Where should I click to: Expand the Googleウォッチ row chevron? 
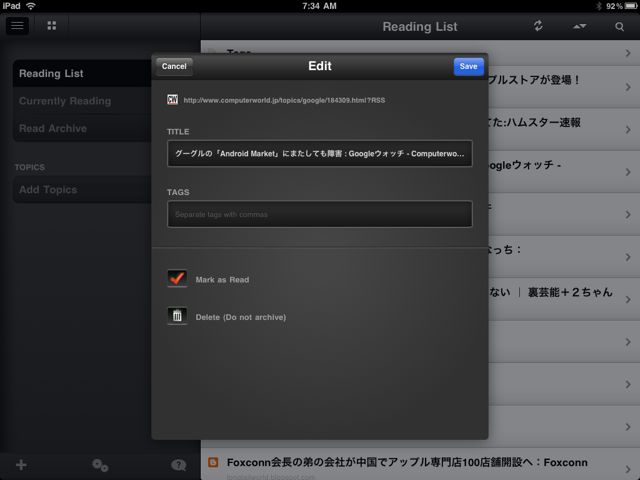click(x=628, y=172)
